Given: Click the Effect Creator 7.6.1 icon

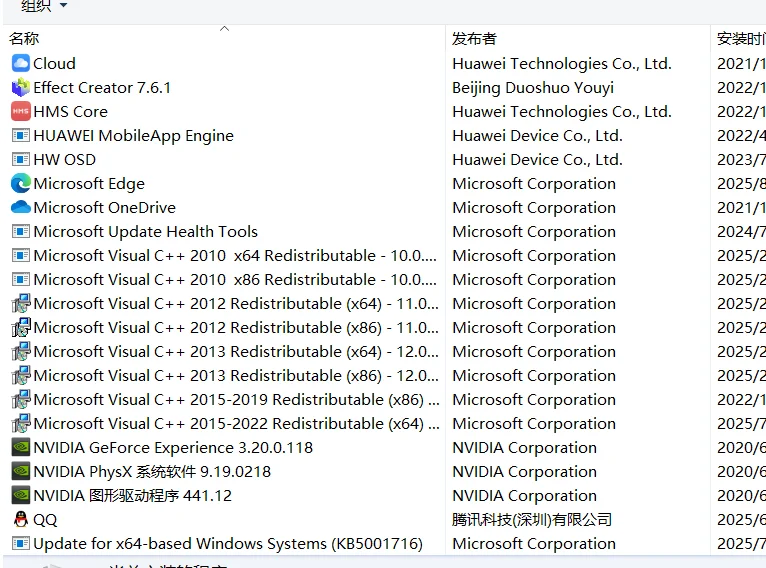Looking at the screenshot, I should tap(20, 87).
